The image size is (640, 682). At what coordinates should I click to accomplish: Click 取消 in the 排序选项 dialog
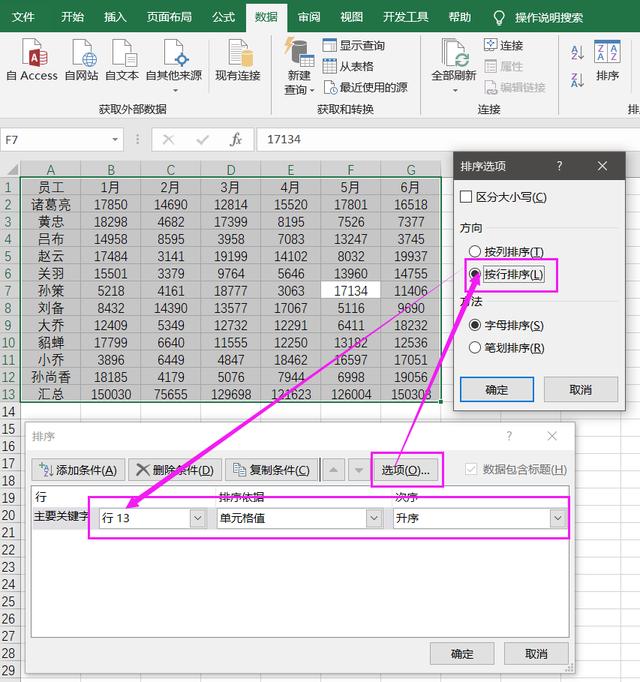pos(581,389)
